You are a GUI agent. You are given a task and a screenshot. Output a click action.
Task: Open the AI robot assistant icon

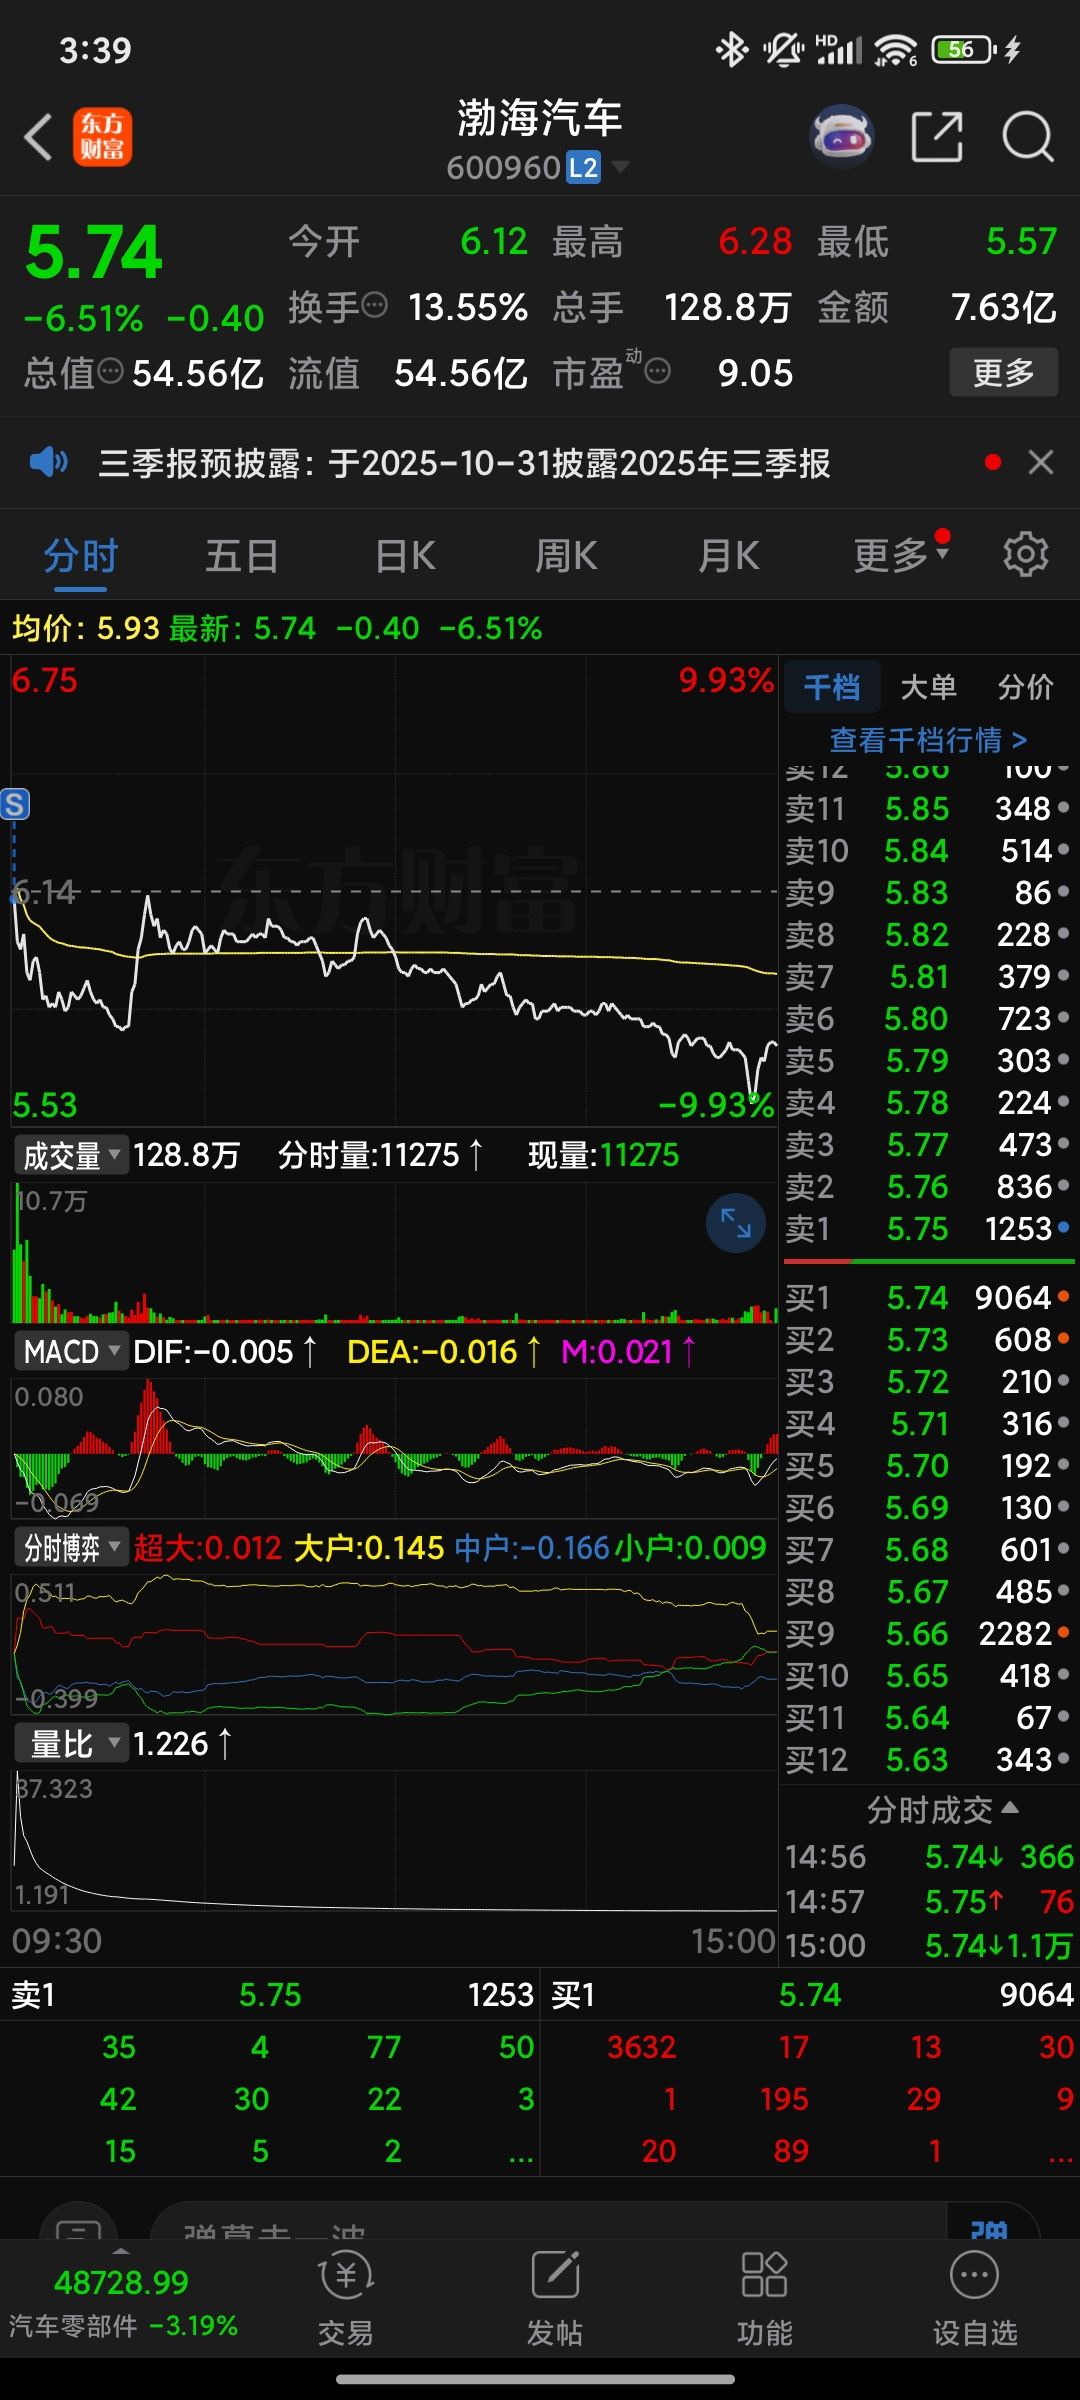[842, 136]
